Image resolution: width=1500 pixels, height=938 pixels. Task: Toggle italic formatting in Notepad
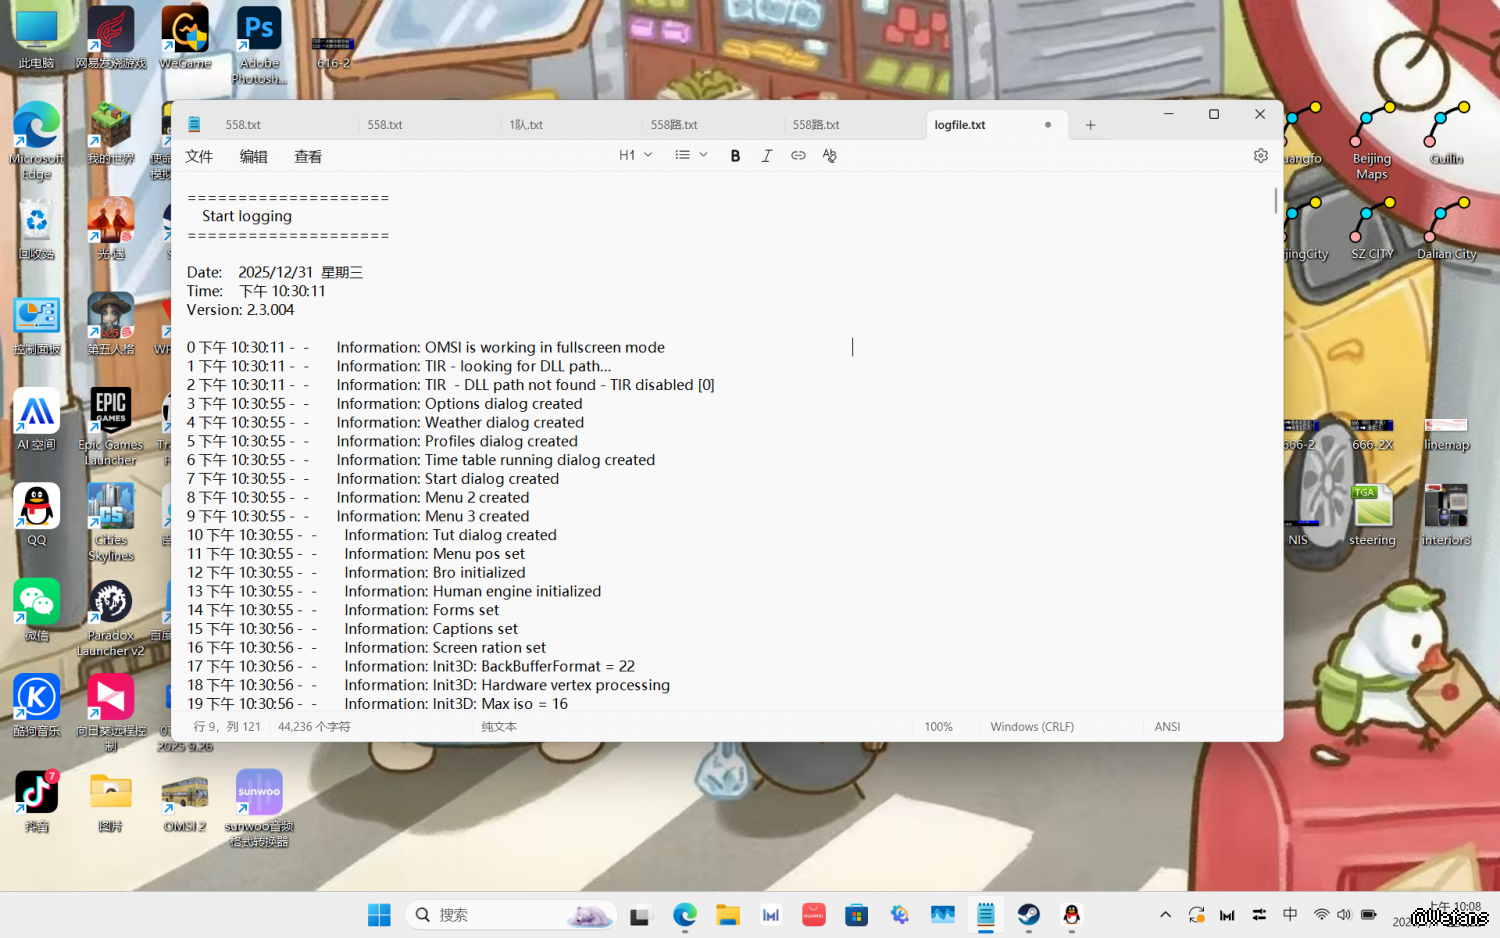pyautogui.click(x=767, y=156)
